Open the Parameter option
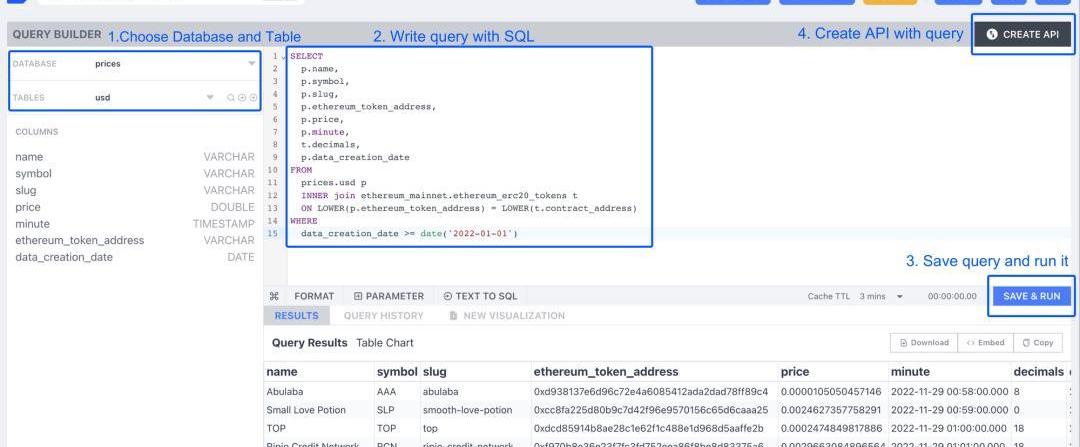The width and height of the screenshot is (1080, 447). click(x=388, y=296)
